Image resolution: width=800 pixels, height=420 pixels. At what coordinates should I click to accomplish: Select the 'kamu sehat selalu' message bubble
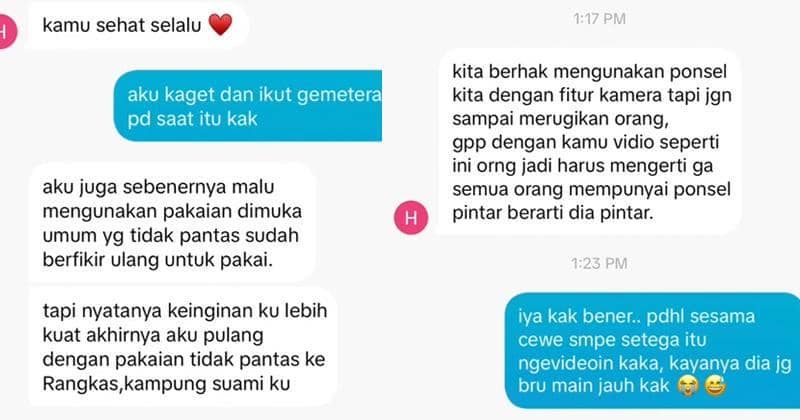(x=137, y=24)
